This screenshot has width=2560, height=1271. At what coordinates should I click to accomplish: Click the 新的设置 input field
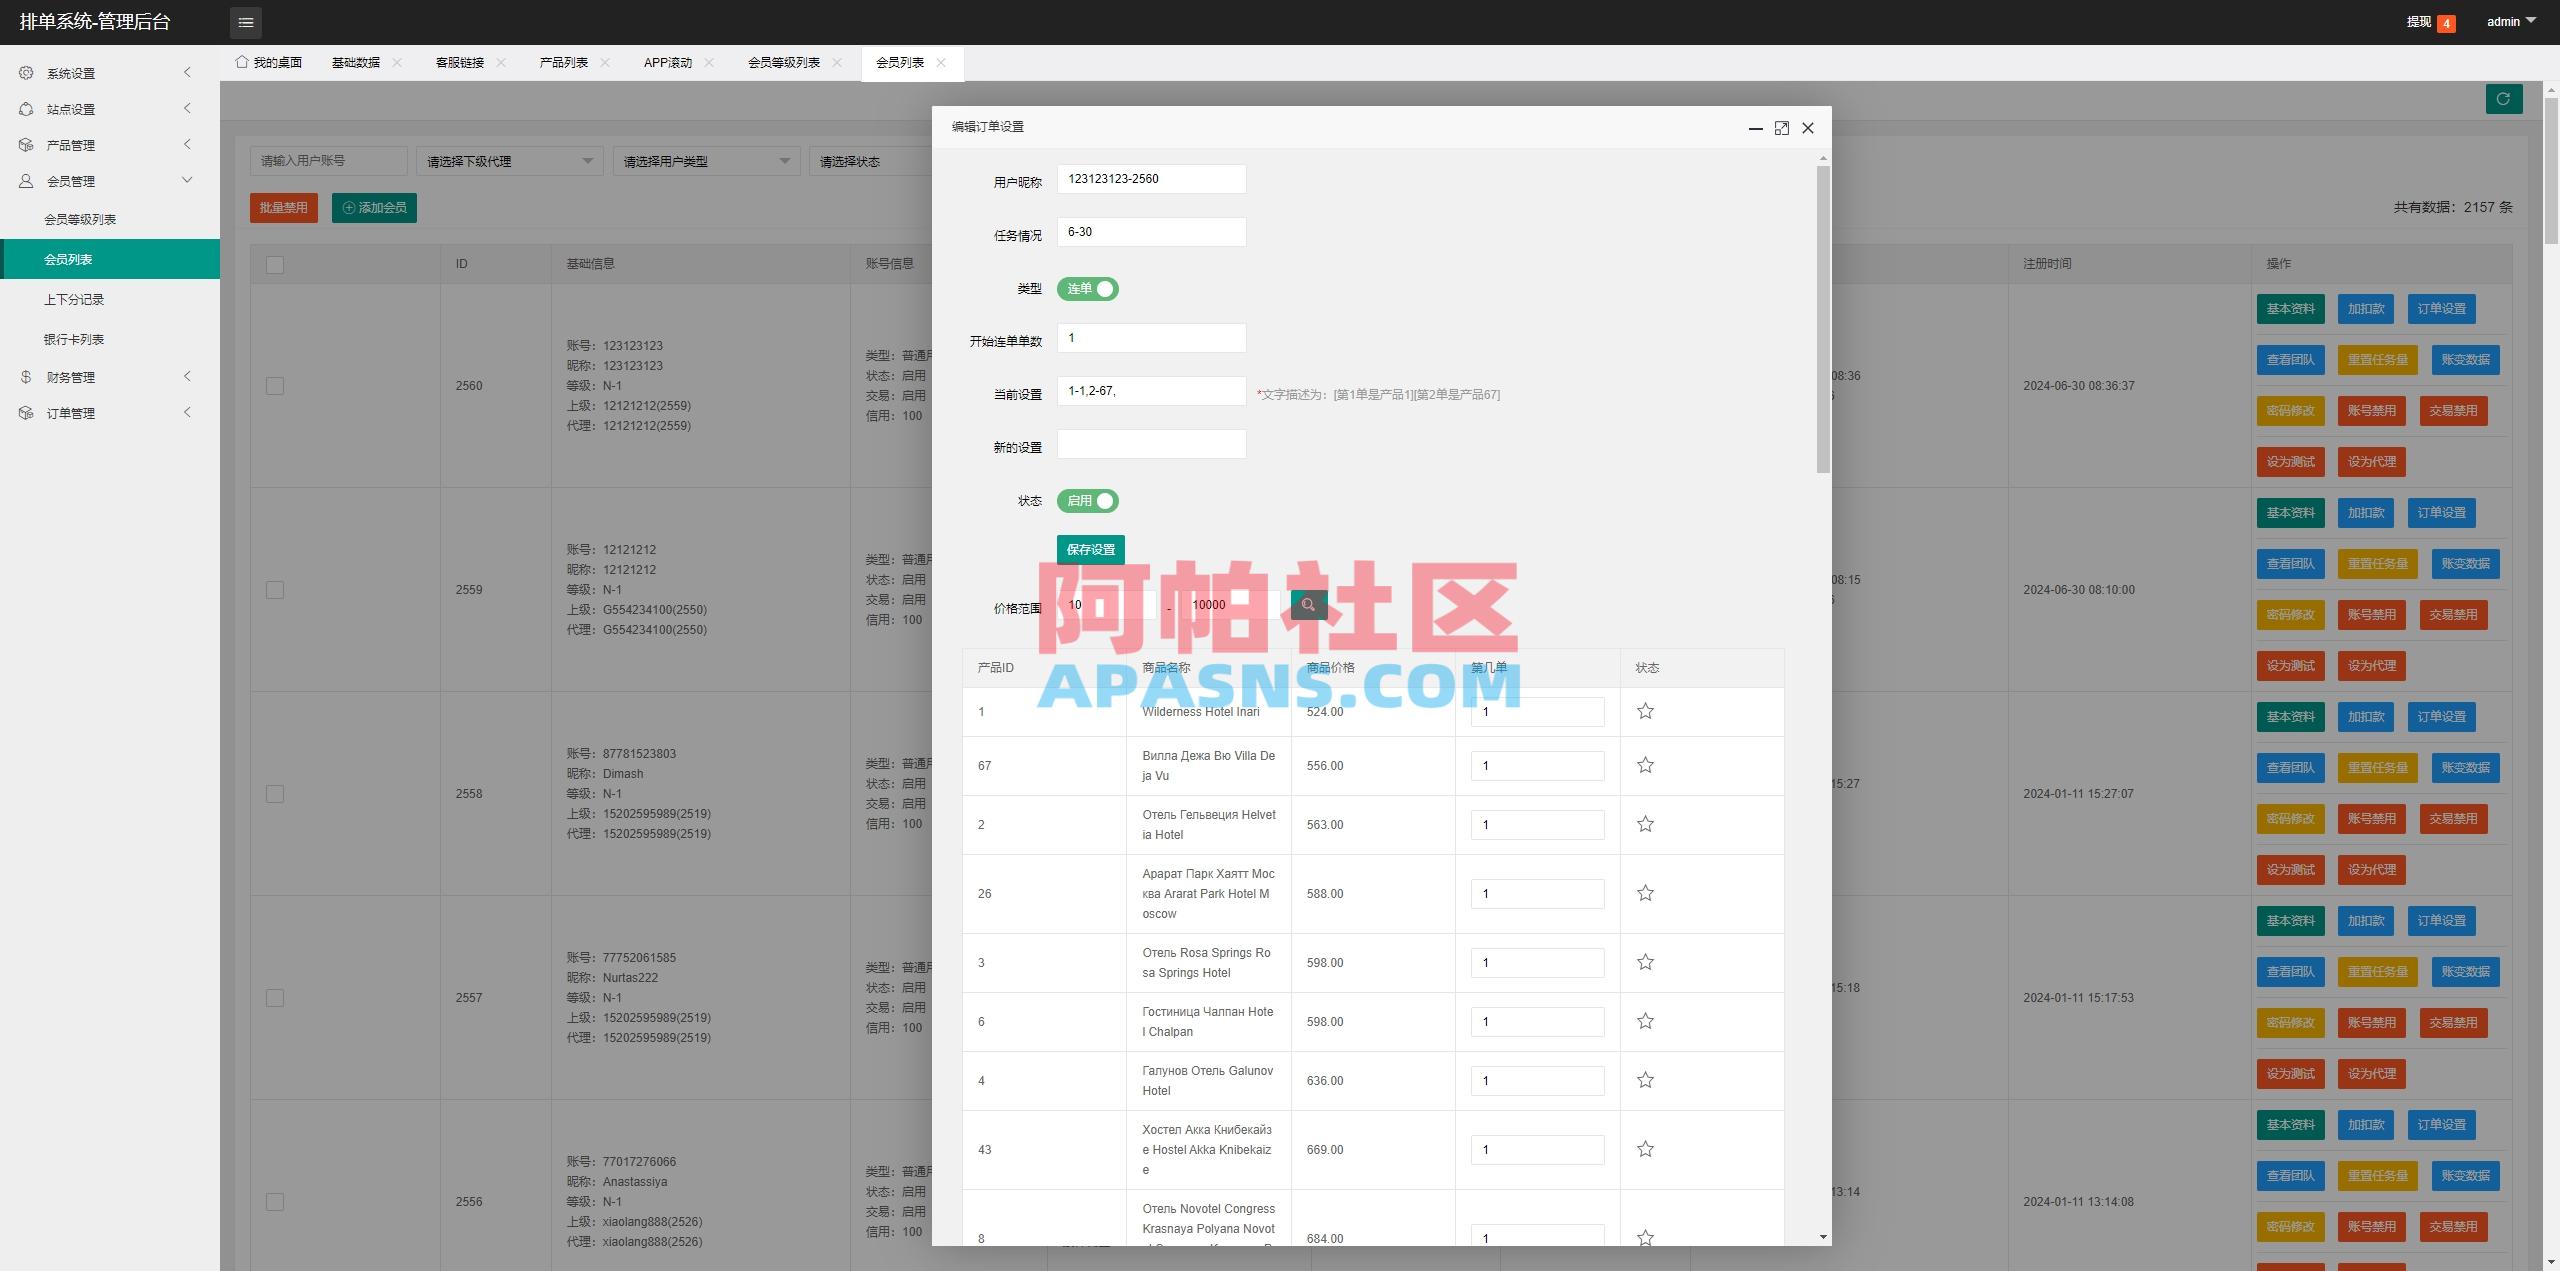[x=1151, y=444]
